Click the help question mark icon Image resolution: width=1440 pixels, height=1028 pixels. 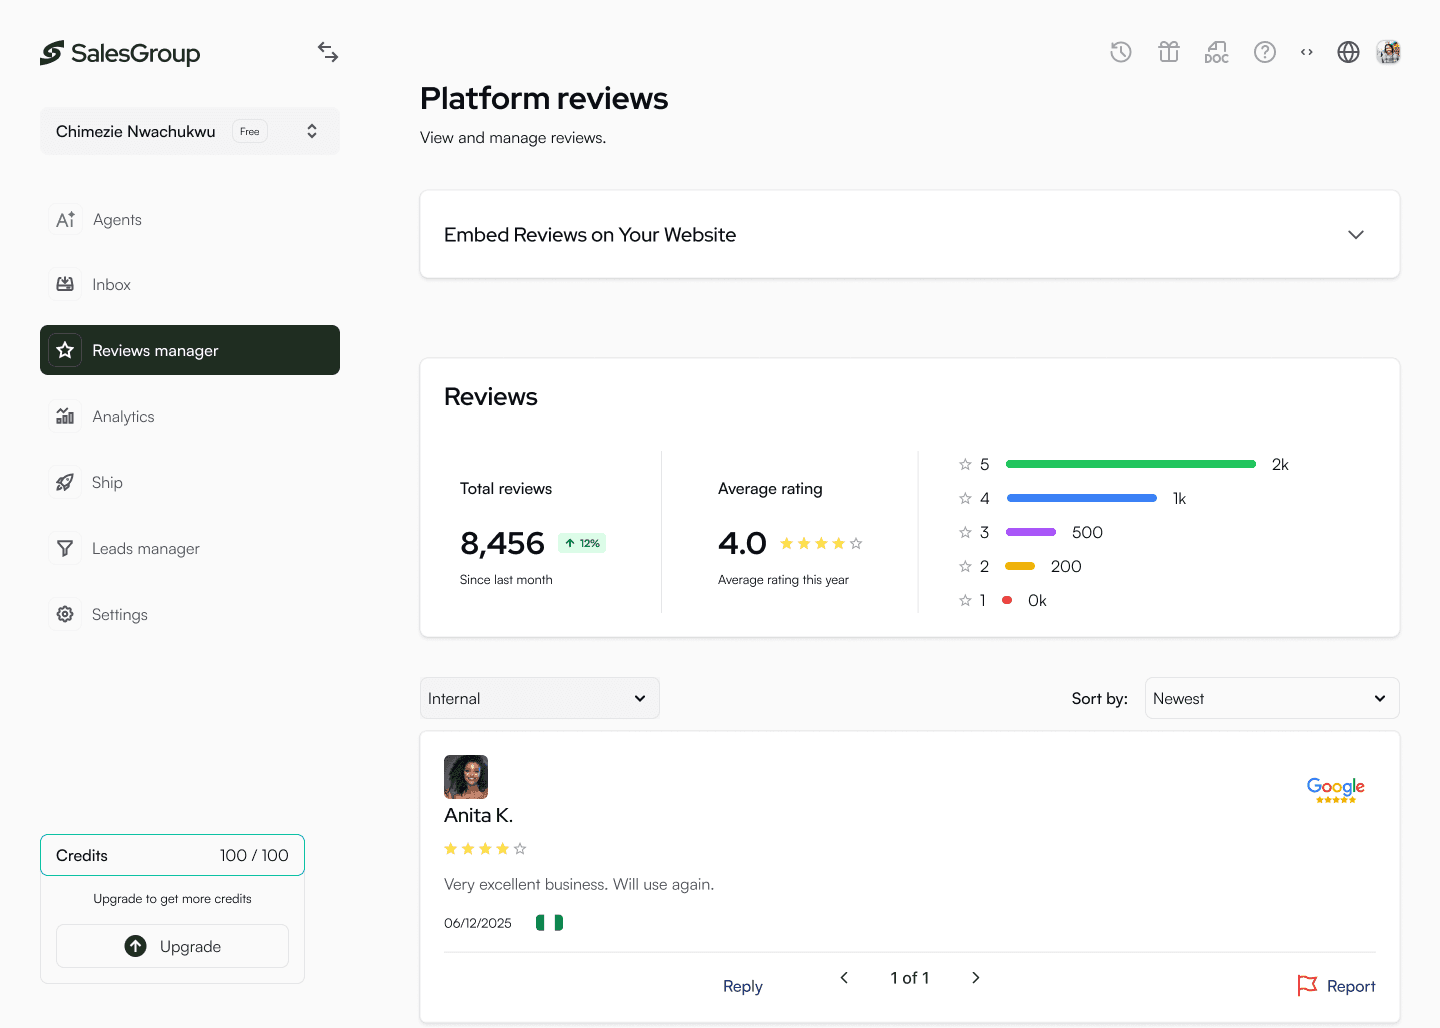pyautogui.click(x=1265, y=52)
